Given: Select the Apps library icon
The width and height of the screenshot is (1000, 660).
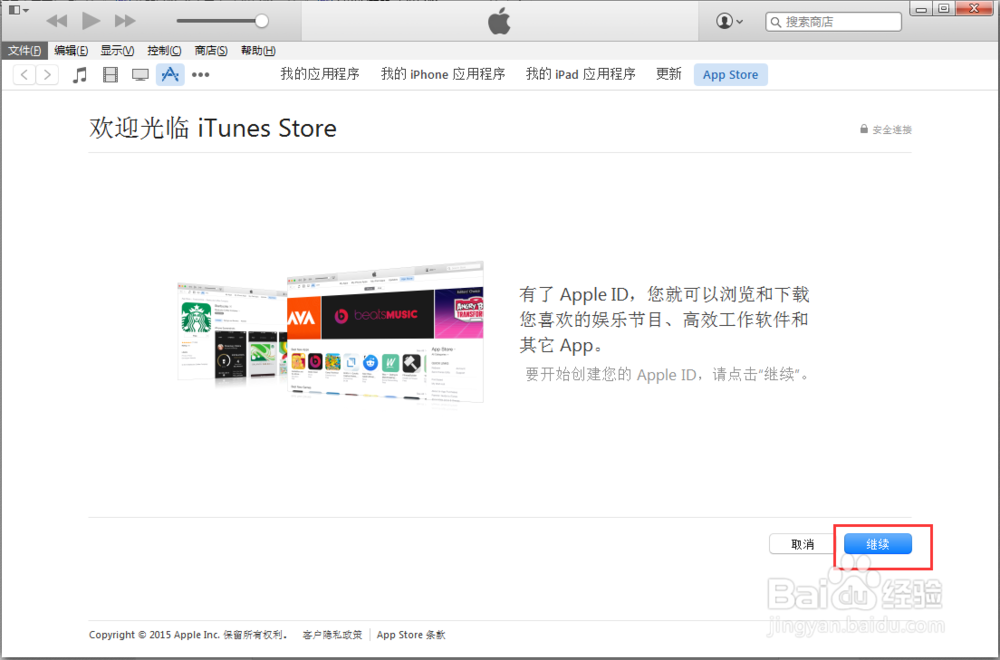Looking at the screenshot, I should pos(170,75).
